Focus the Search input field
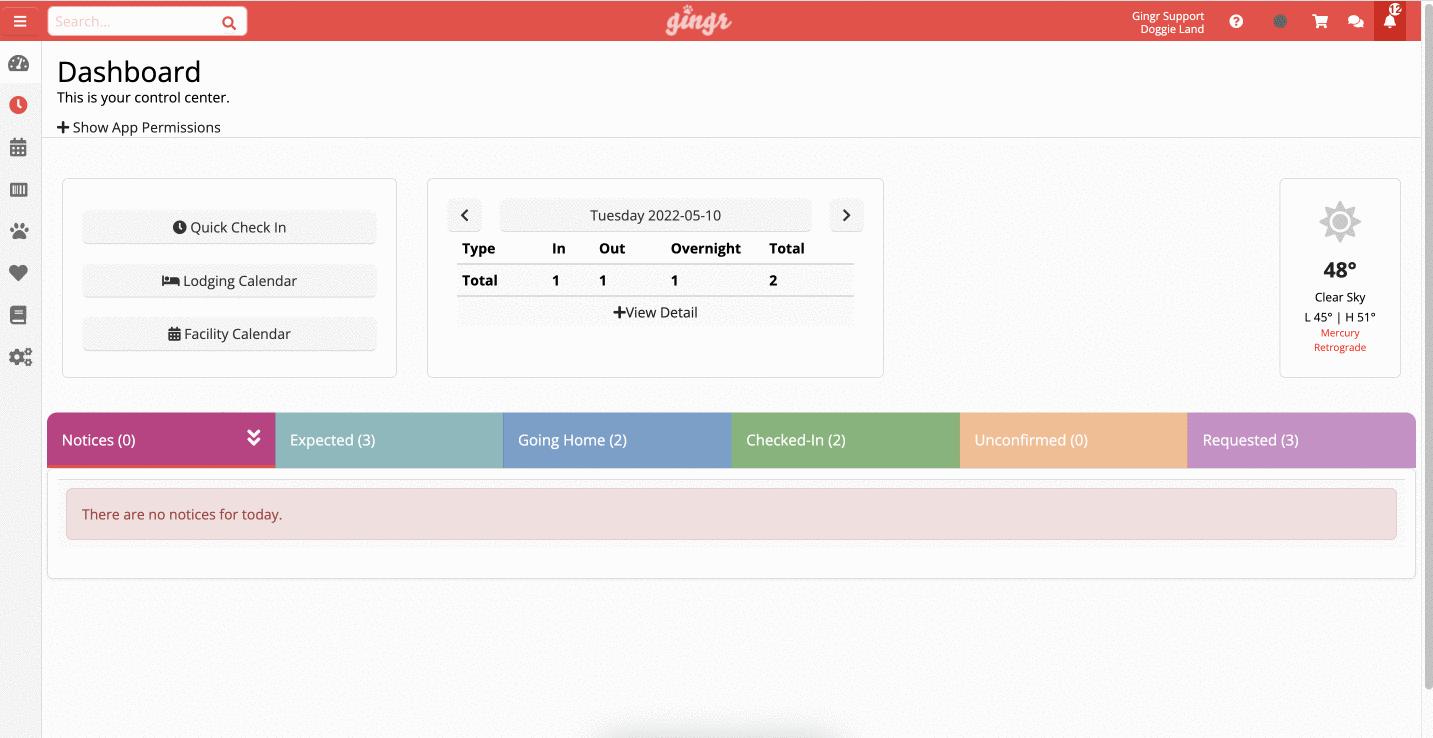 134,21
